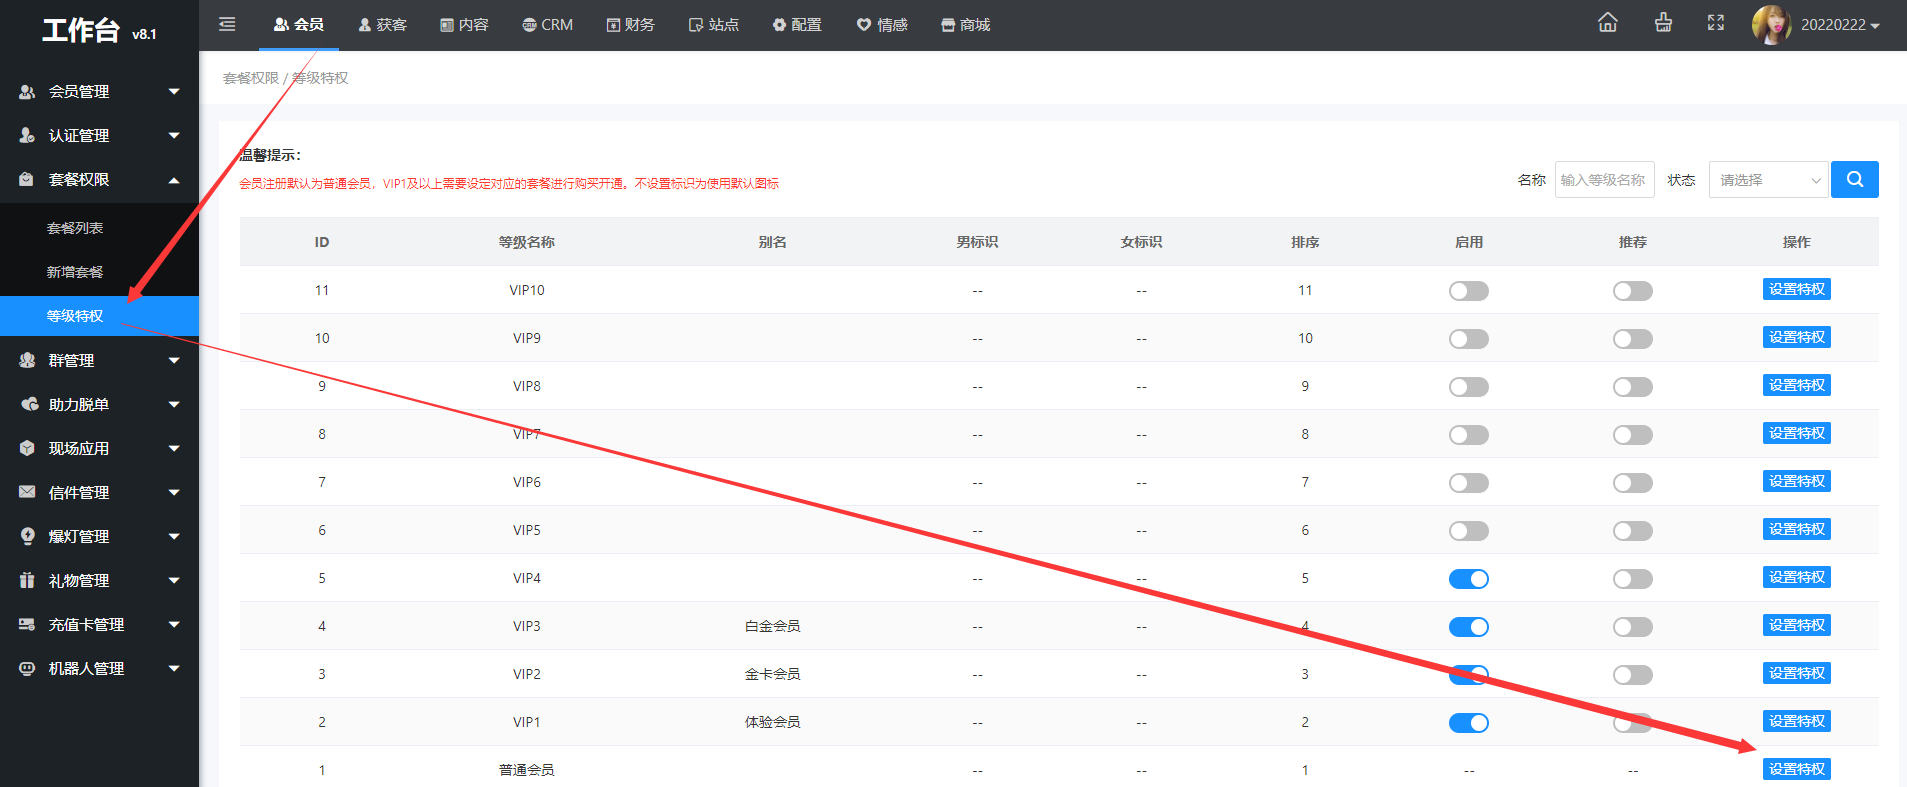Expand the 信件管理 menu arrow
This screenshot has height=787, width=1907.
coord(174,492)
